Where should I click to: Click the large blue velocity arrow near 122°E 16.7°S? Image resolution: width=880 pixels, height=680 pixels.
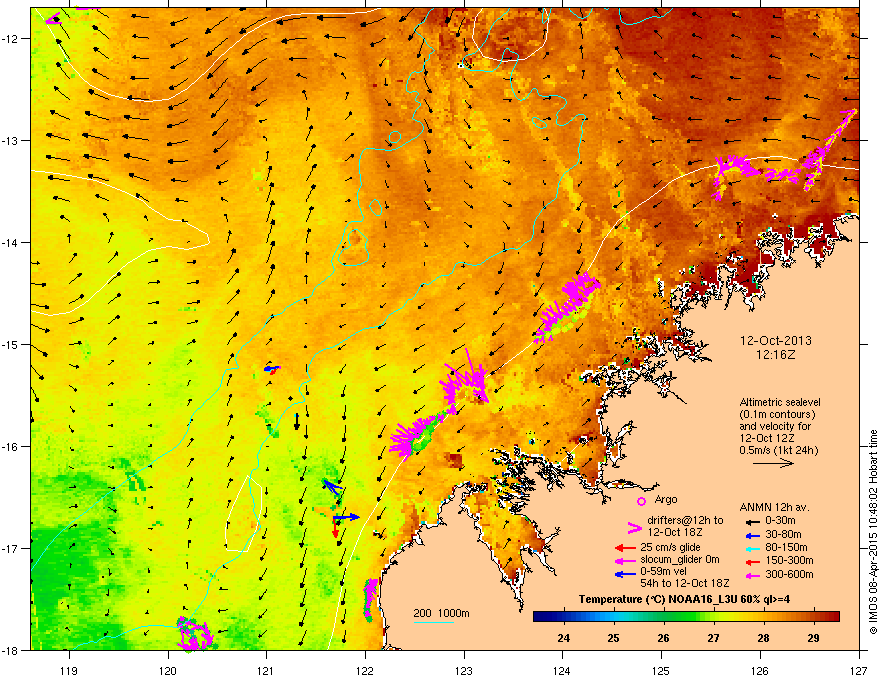point(346,517)
